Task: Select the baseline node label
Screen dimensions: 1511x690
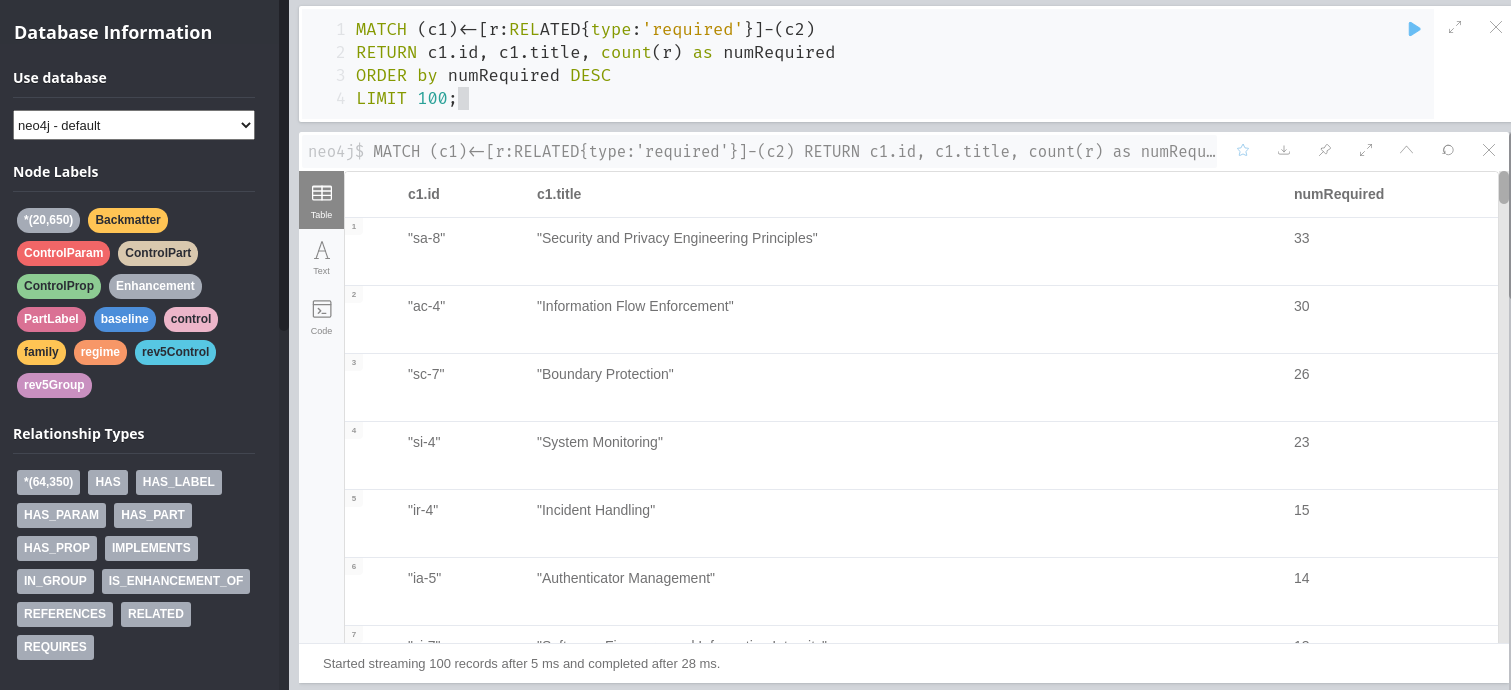Action: click(x=125, y=319)
